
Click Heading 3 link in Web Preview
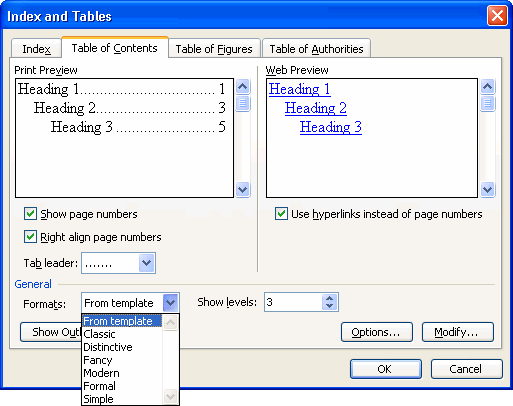click(331, 127)
